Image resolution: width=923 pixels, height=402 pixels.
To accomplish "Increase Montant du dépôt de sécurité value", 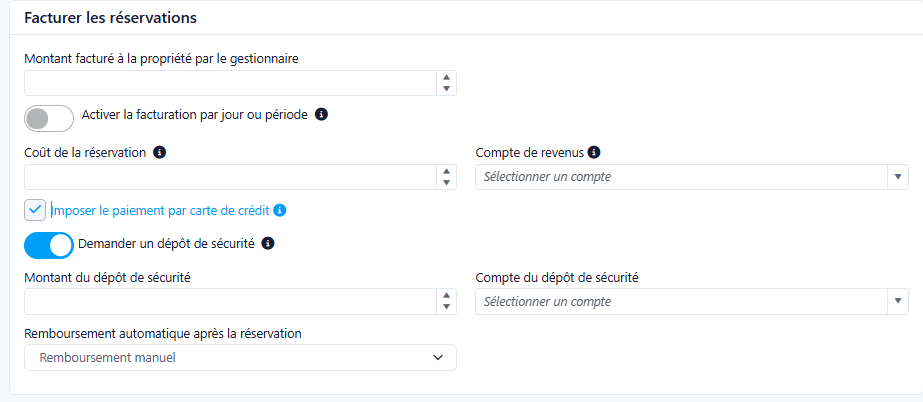I will [446, 295].
